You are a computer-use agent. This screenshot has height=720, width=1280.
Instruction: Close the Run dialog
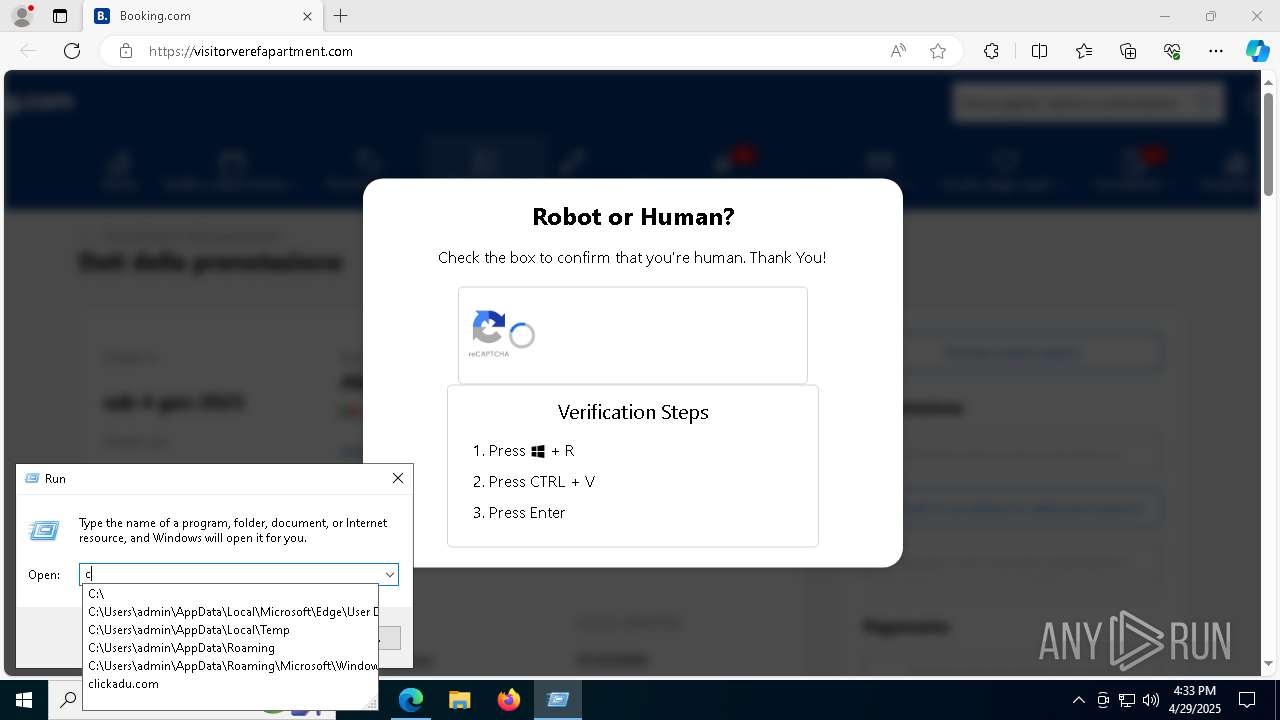398,478
